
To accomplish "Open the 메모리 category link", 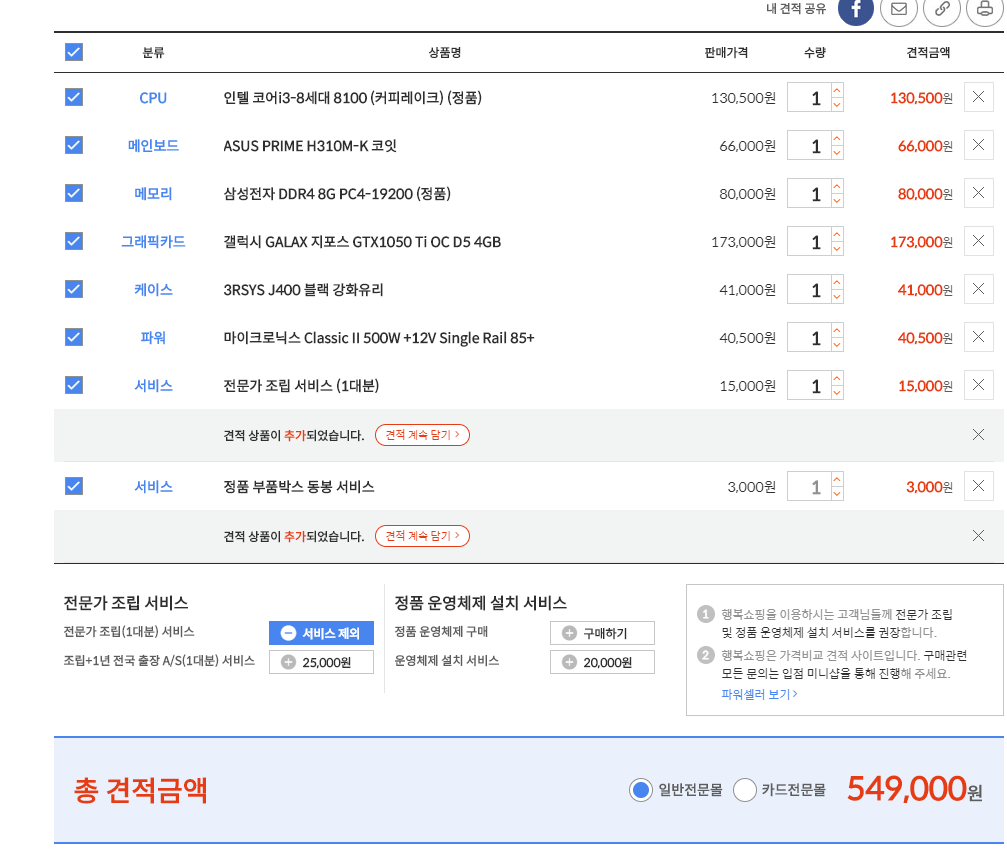I will pyautogui.click(x=153, y=194).
